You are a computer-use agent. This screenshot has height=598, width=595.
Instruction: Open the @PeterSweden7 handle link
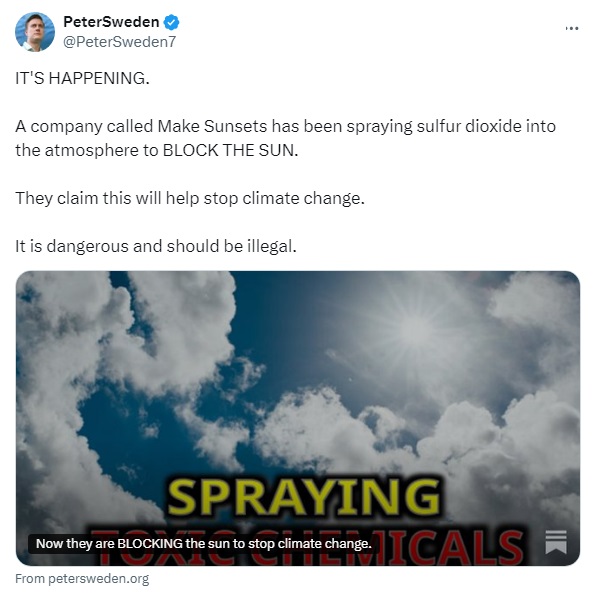pyautogui.click(x=119, y=42)
